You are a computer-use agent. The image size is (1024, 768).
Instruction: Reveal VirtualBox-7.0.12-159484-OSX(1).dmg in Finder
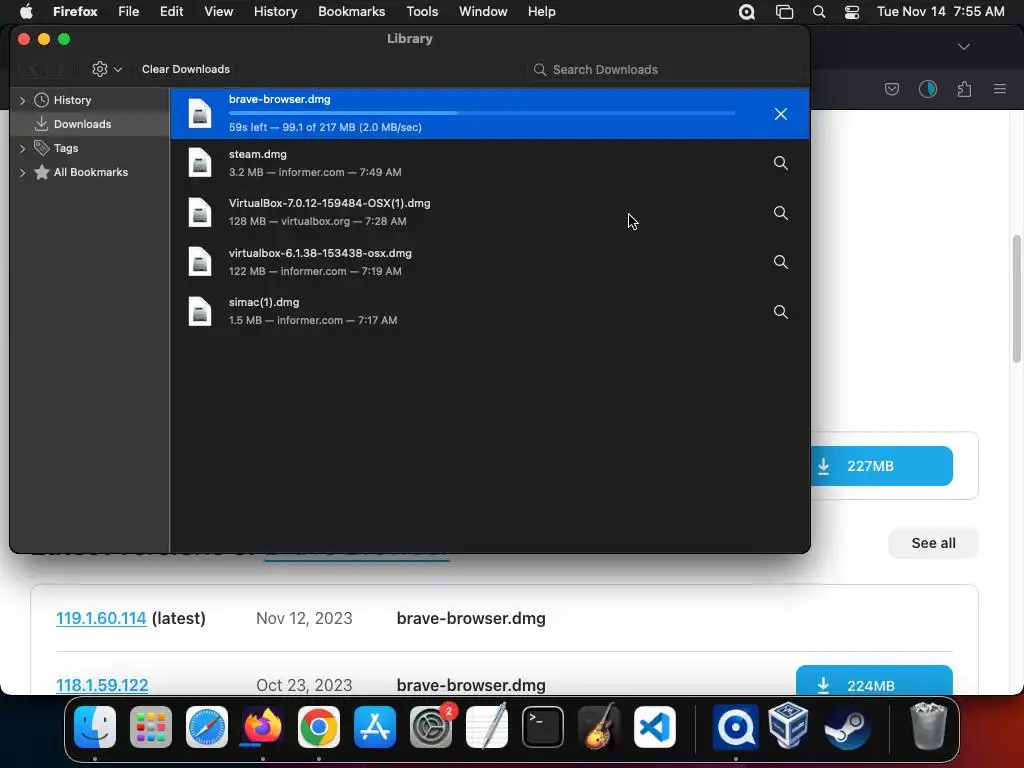click(x=780, y=213)
